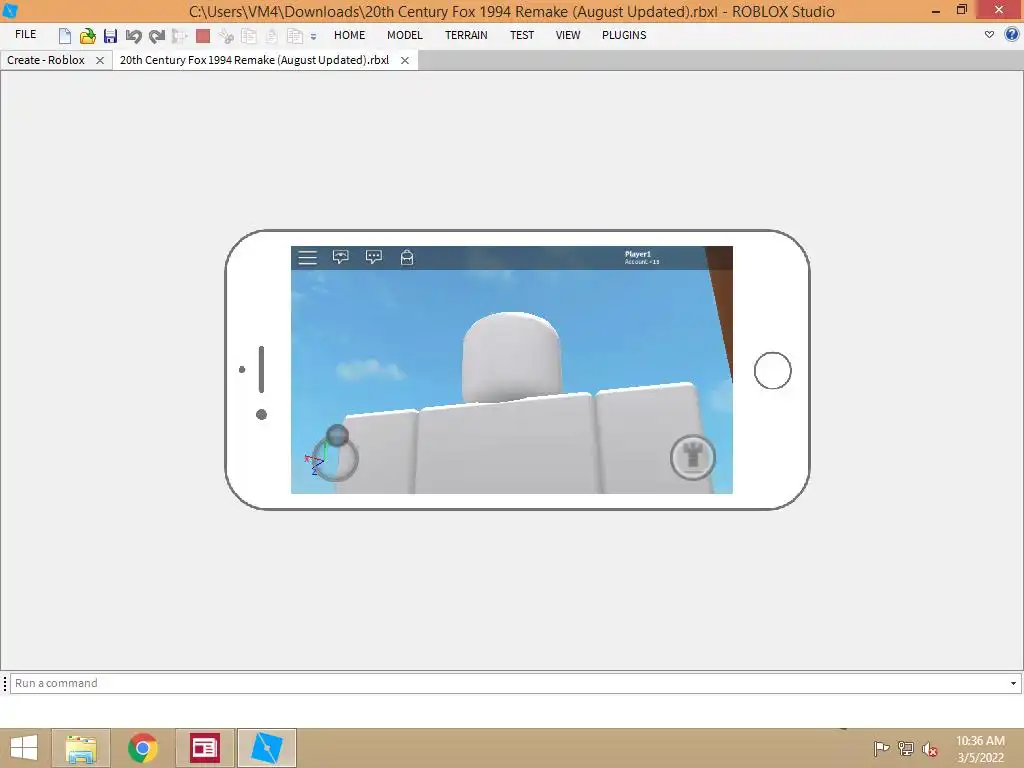Open the red news app on the taskbar

pyautogui.click(x=204, y=748)
